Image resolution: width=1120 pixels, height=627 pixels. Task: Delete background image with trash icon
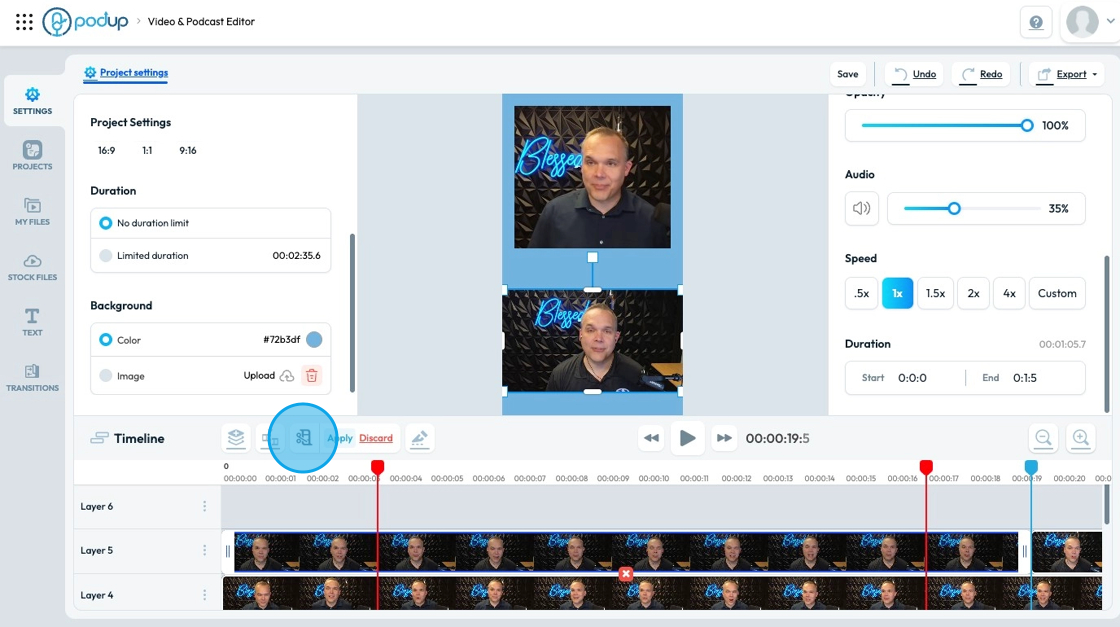coord(311,376)
